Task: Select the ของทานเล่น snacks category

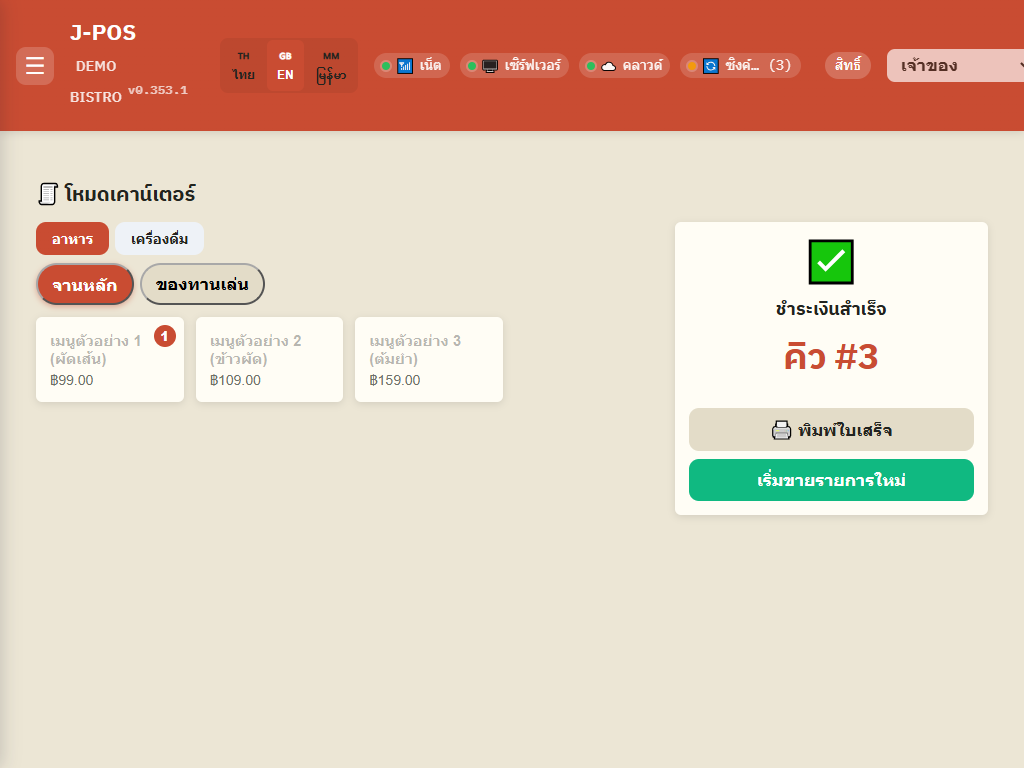Action: [202, 284]
